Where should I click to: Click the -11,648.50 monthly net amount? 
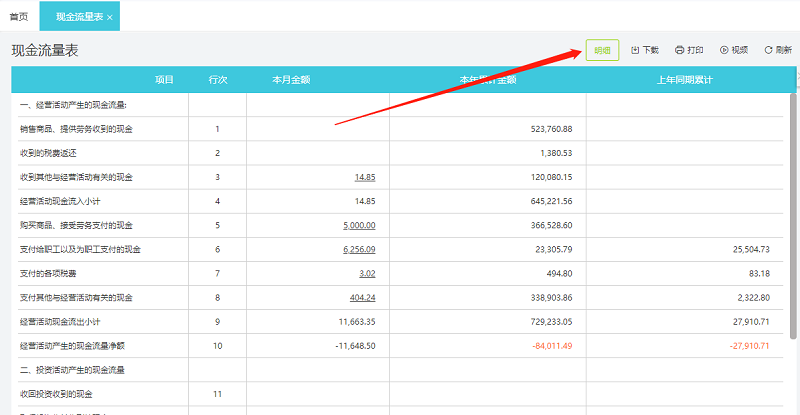(x=355, y=346)
